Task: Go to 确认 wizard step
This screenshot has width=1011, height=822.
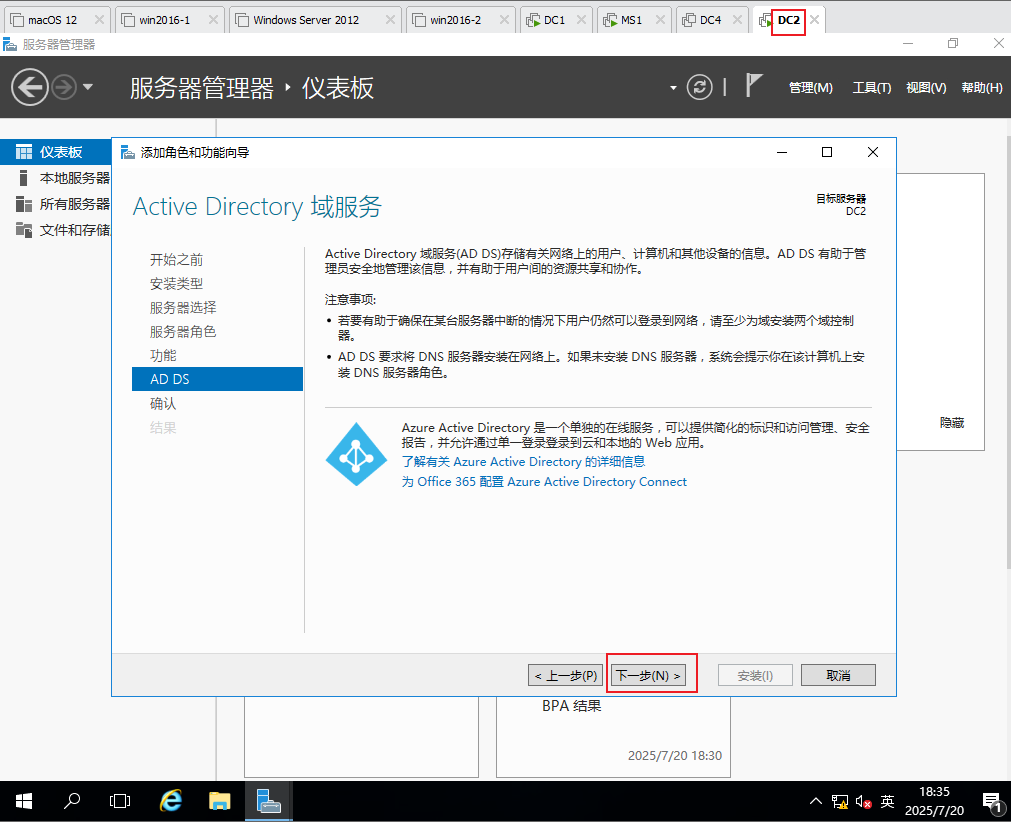Action: click(x=163, y=404)
